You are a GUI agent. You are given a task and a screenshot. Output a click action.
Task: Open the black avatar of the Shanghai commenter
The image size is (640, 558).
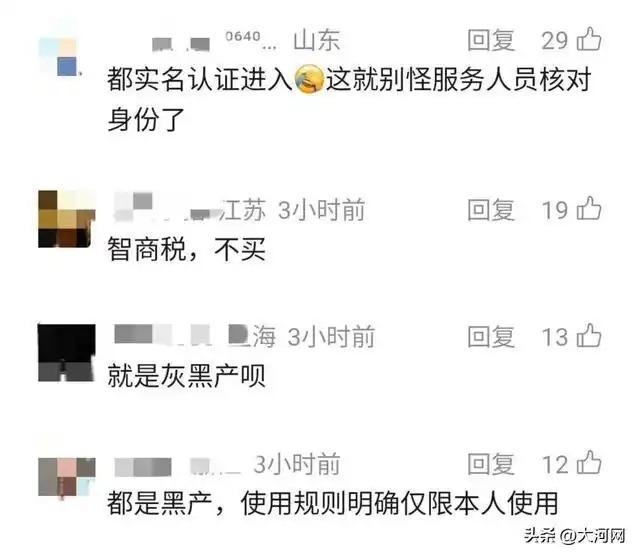point(67,353)
